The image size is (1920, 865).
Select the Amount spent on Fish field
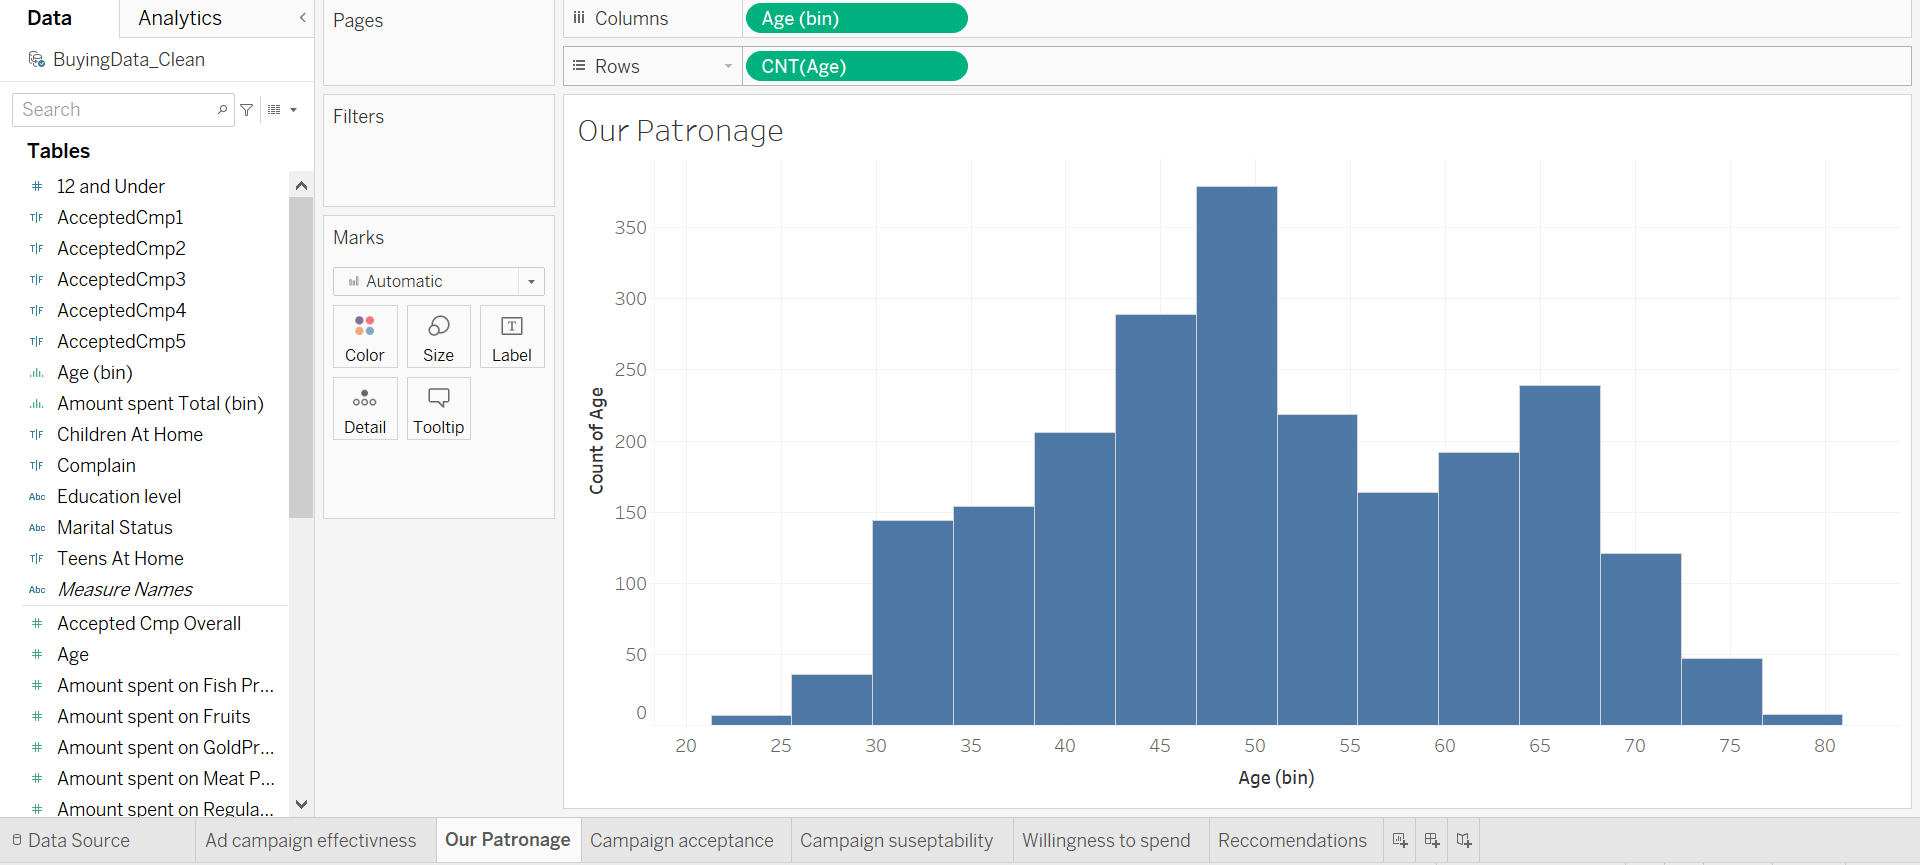(x=165, y=686)
